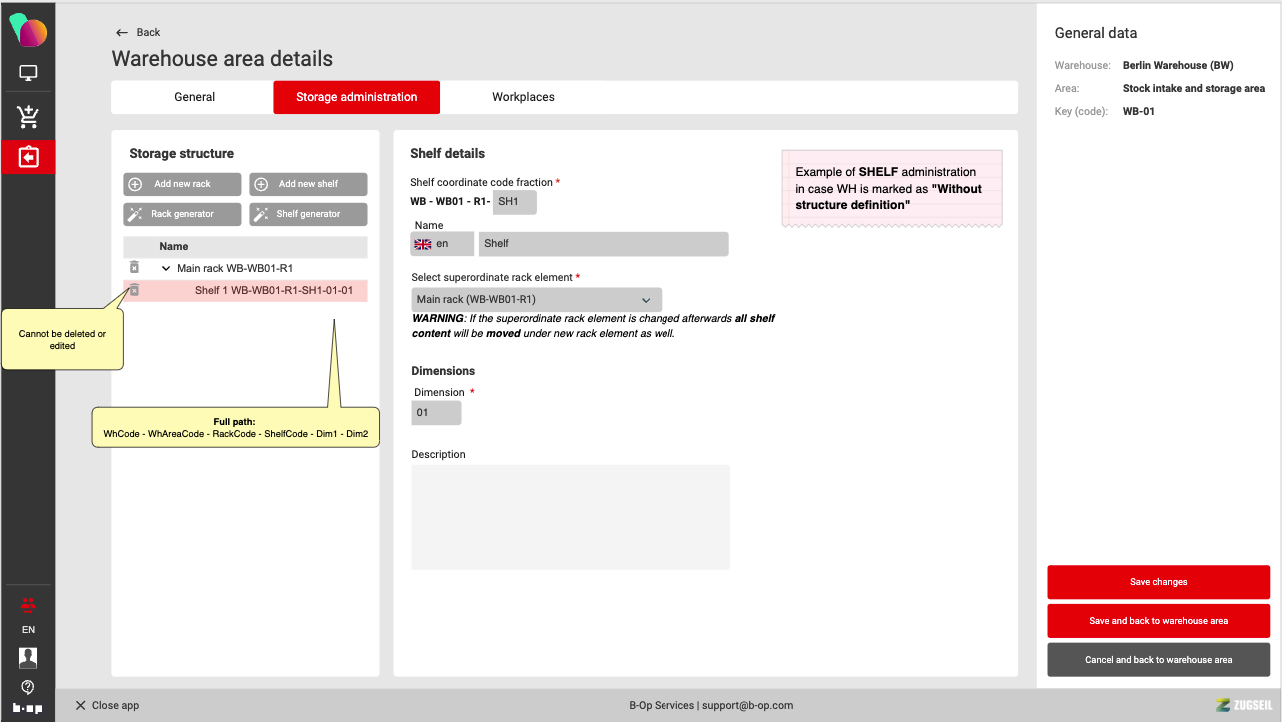Image resolution: width=1282 pixels, height=722 pixels.
Task: Click the red clipboard arrow sidebar icon
Action: point(28,157)
